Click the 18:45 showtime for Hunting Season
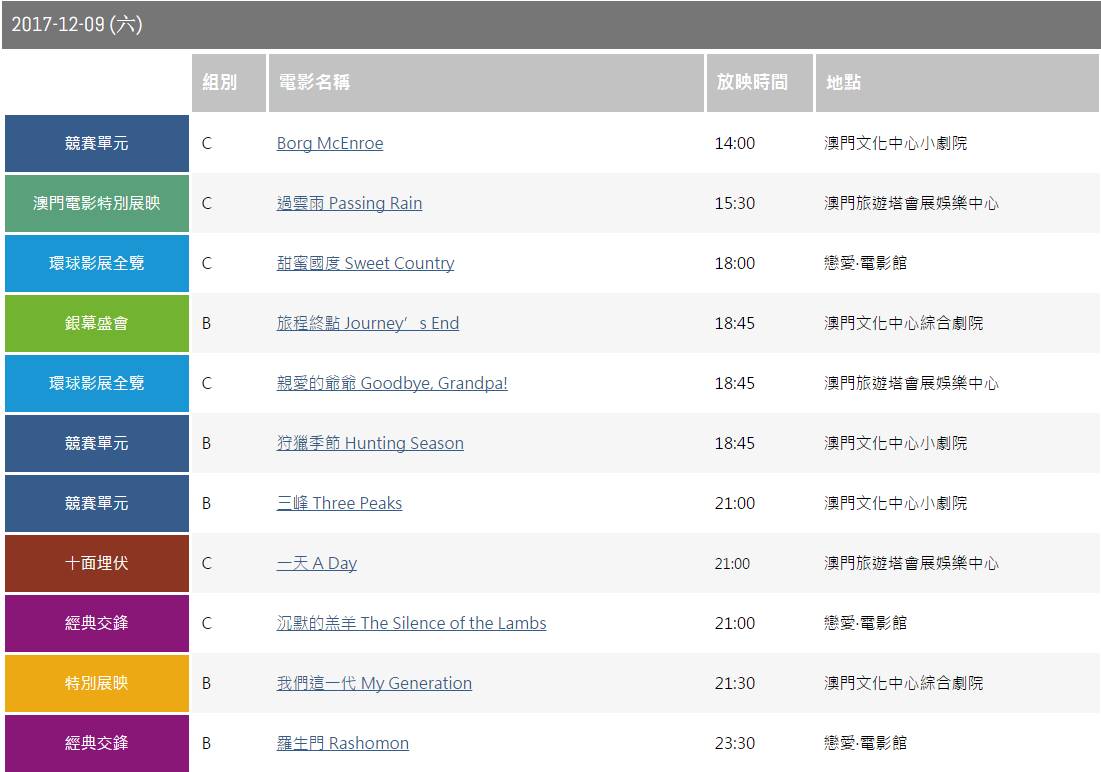 734,443
